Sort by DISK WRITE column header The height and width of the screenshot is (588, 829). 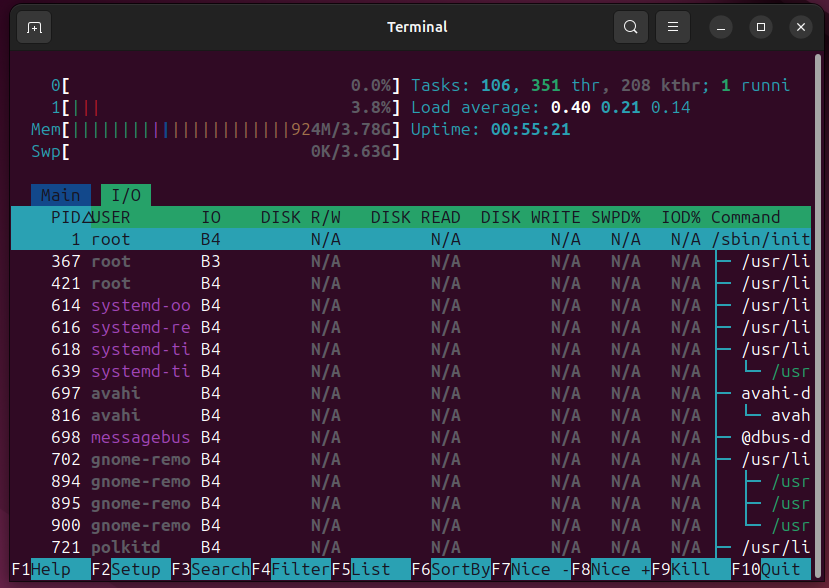[530, 217]
